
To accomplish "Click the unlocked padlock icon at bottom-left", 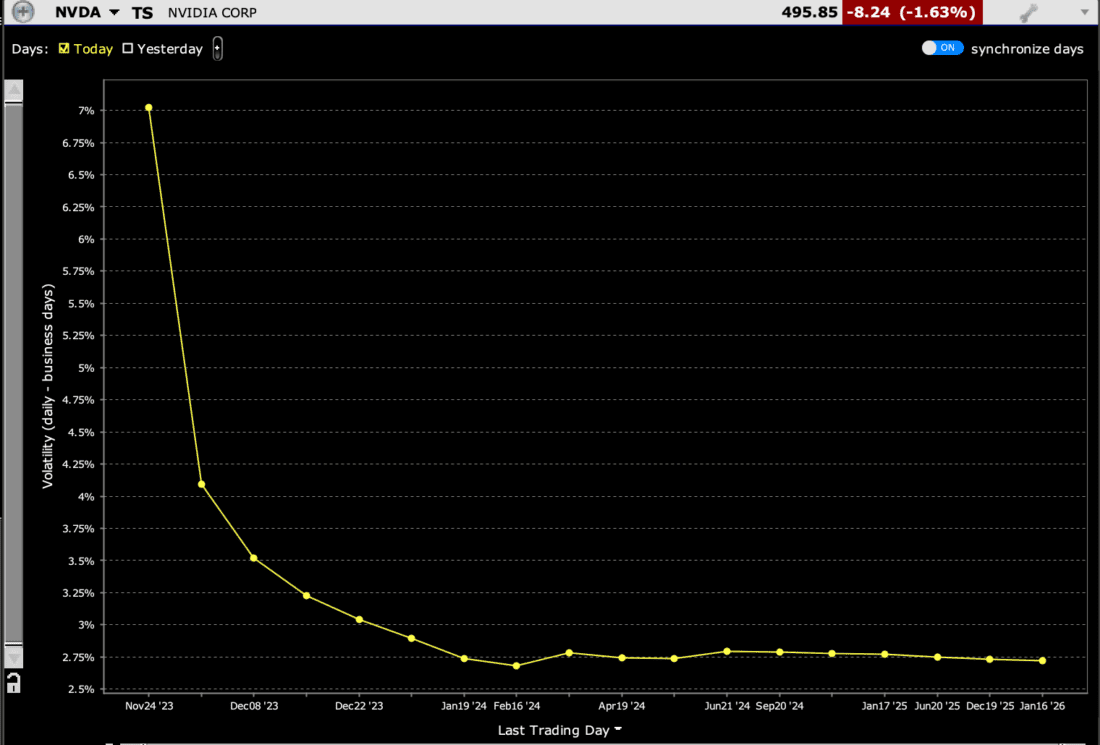I will pos(14,684).
